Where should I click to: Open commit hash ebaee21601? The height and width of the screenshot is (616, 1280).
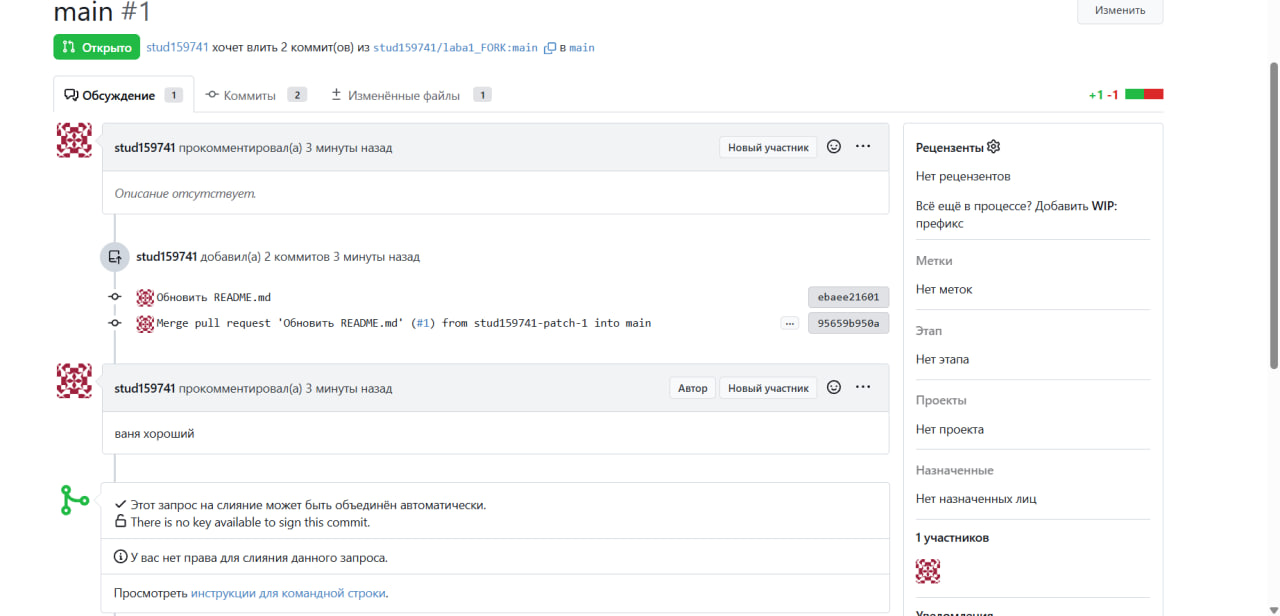coord(848,297)
